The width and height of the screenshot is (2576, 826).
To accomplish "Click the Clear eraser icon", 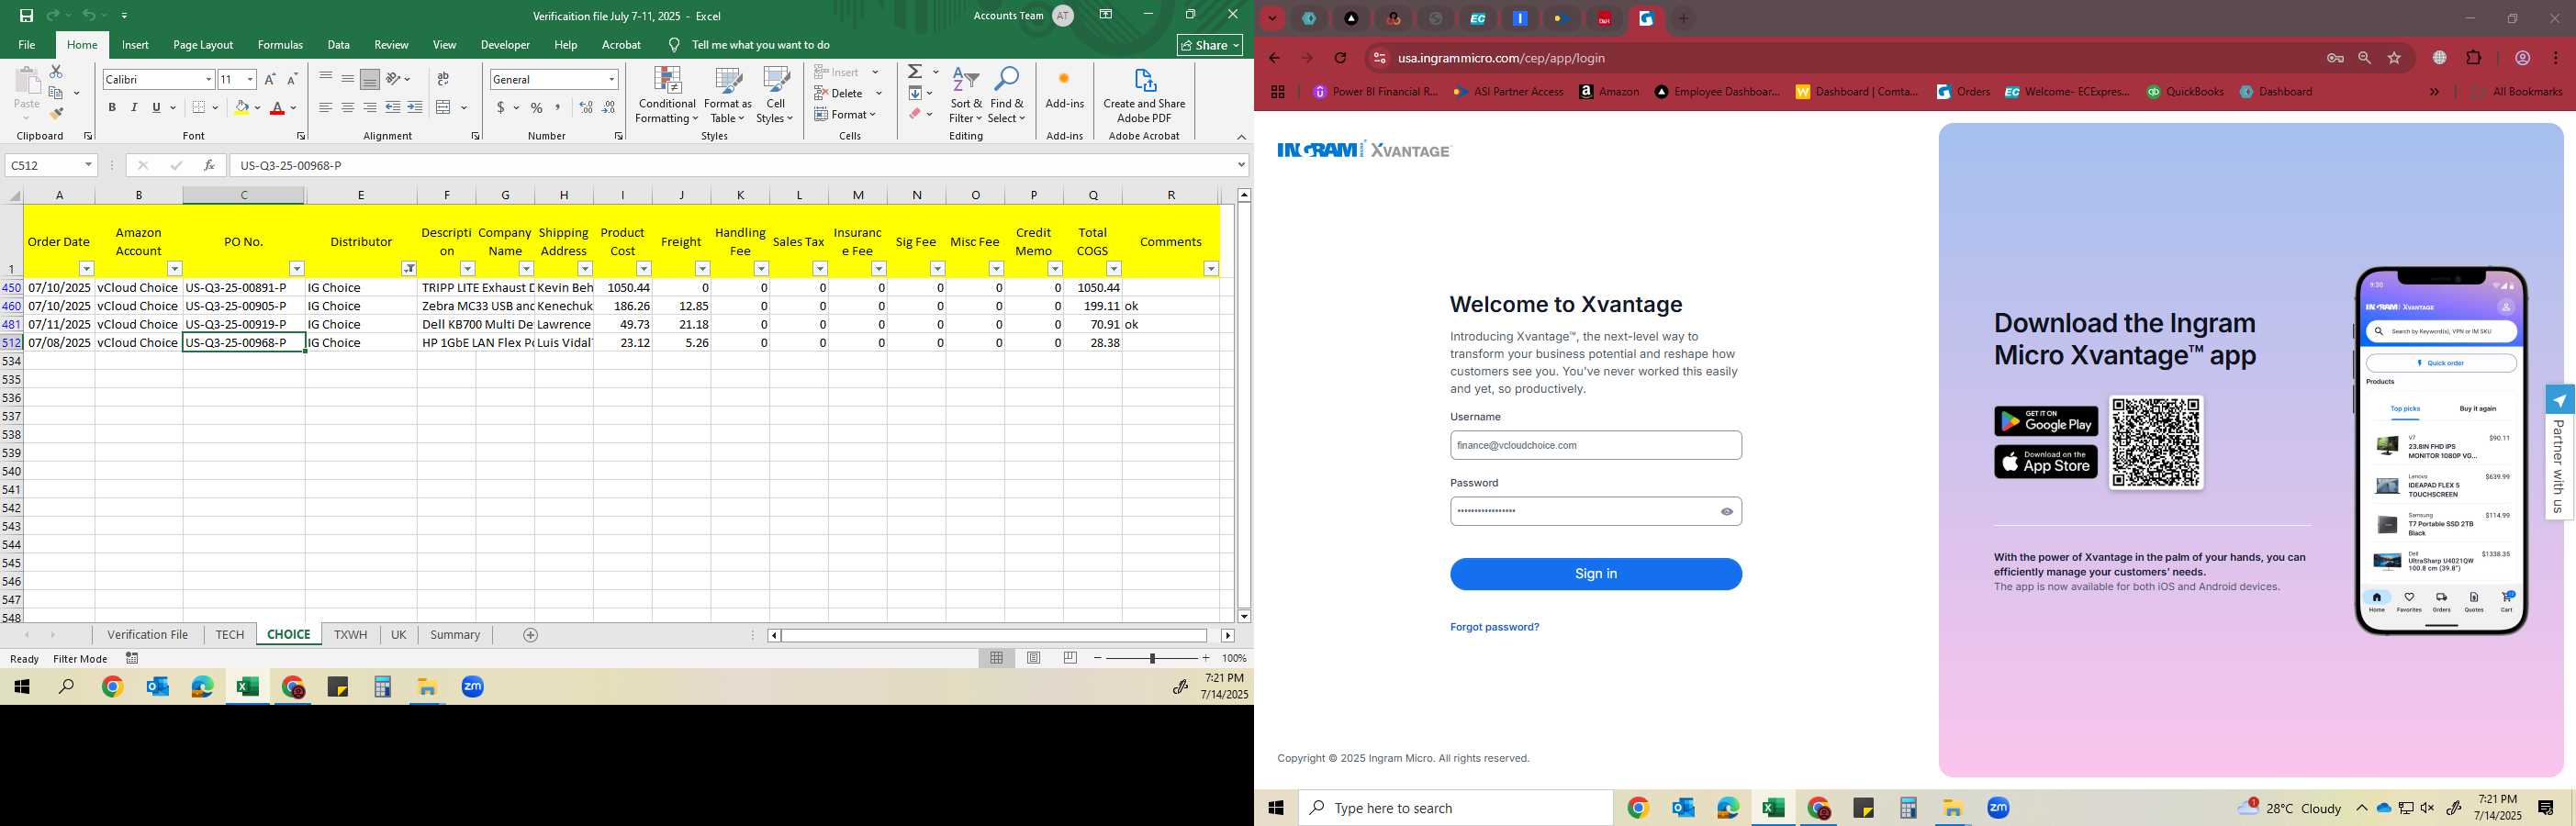I will point(915,114).
